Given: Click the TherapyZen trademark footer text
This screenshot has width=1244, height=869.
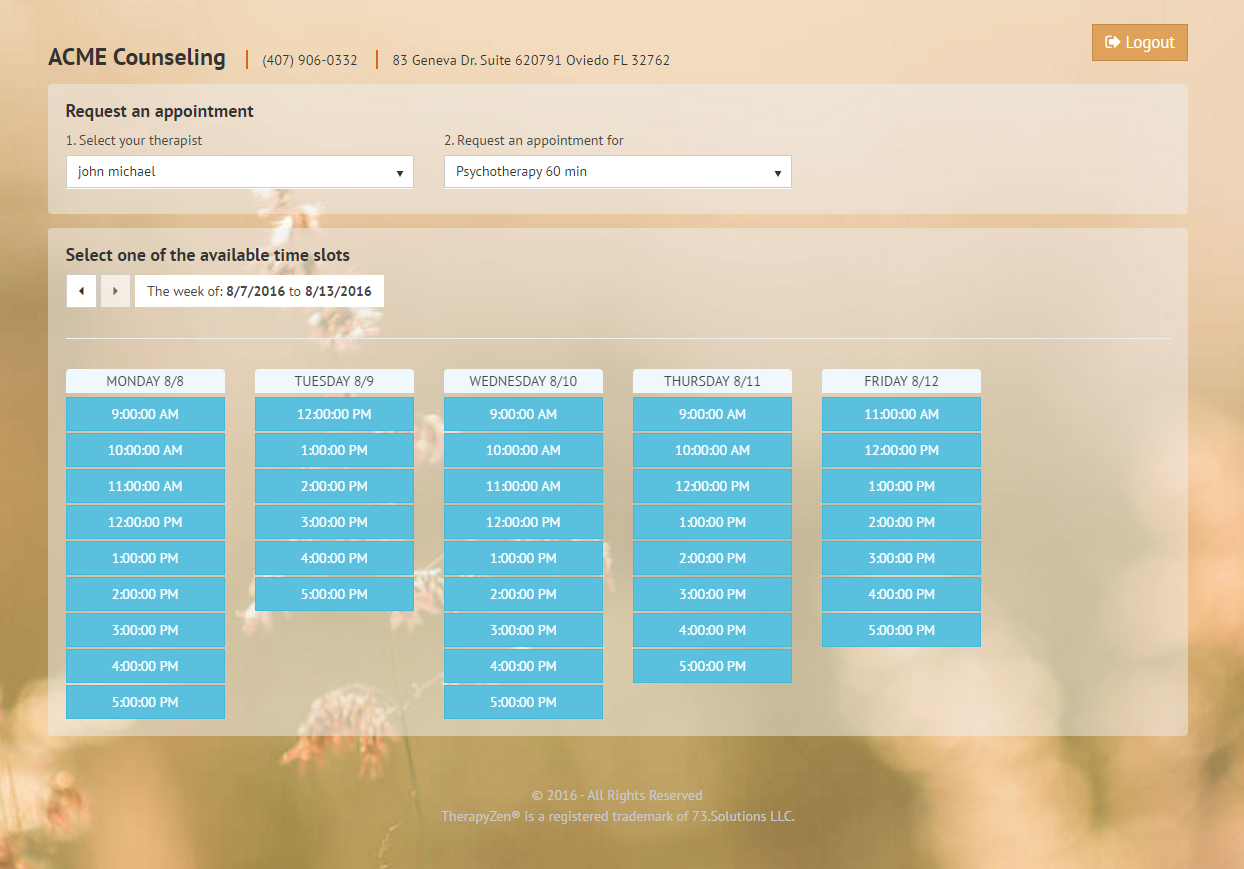Looking at the screenshot, I should point(618,816).
